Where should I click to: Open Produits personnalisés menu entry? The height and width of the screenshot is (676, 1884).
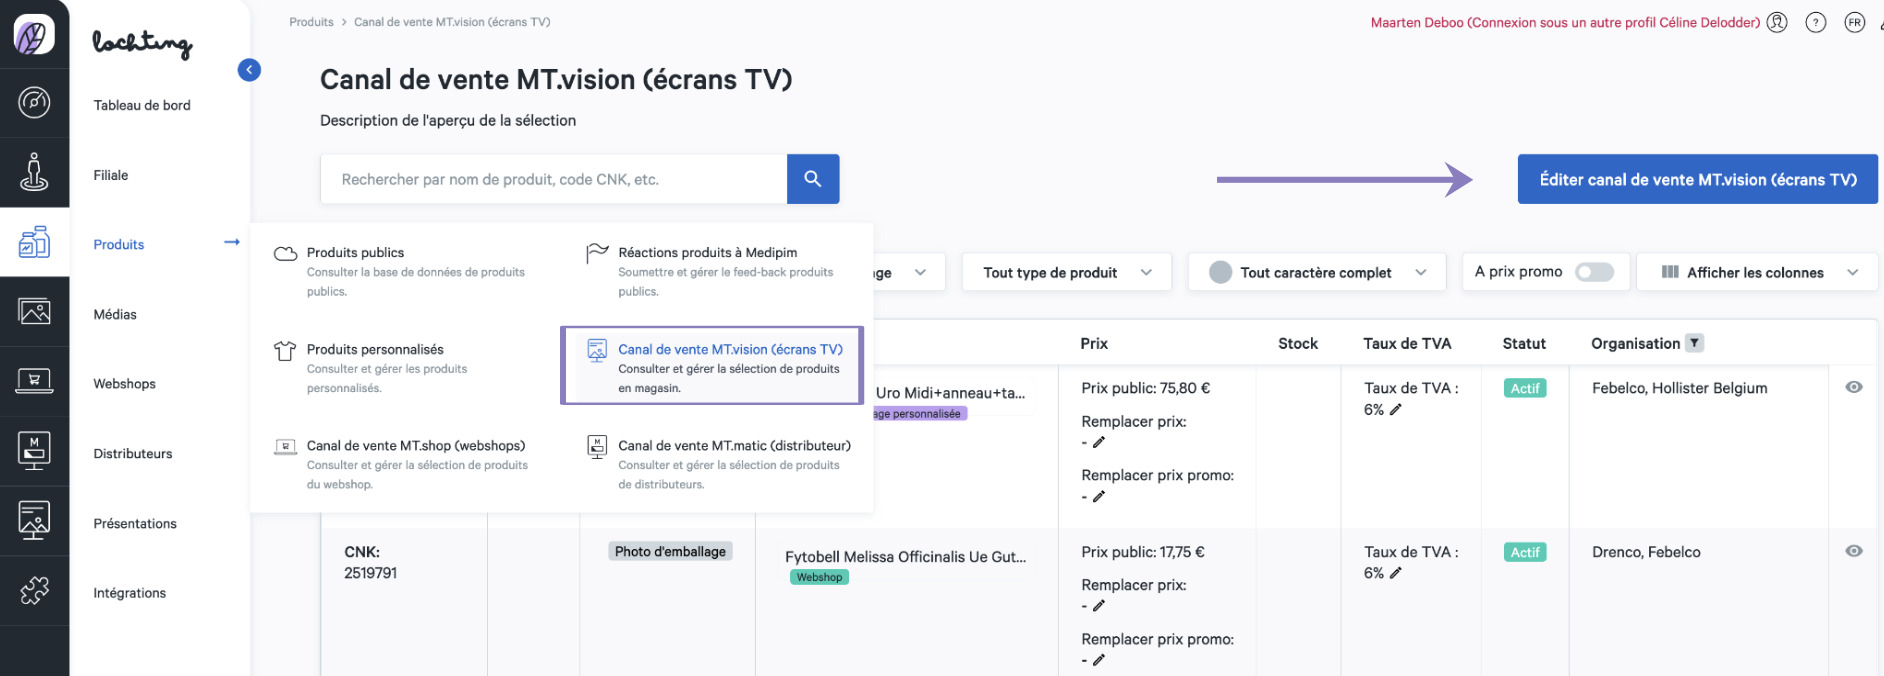point(405,368)
